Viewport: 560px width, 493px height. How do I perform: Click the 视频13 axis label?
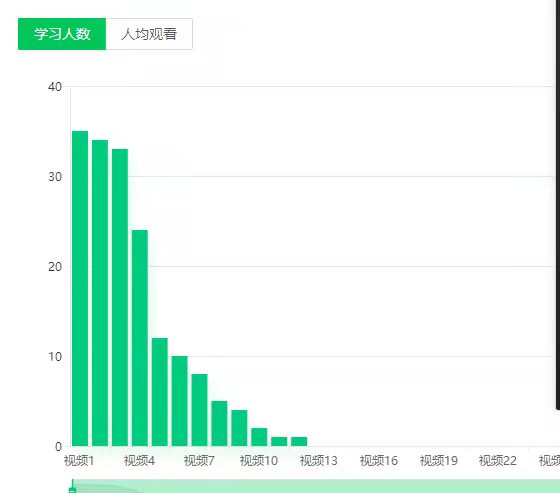(x=319, y=461)
